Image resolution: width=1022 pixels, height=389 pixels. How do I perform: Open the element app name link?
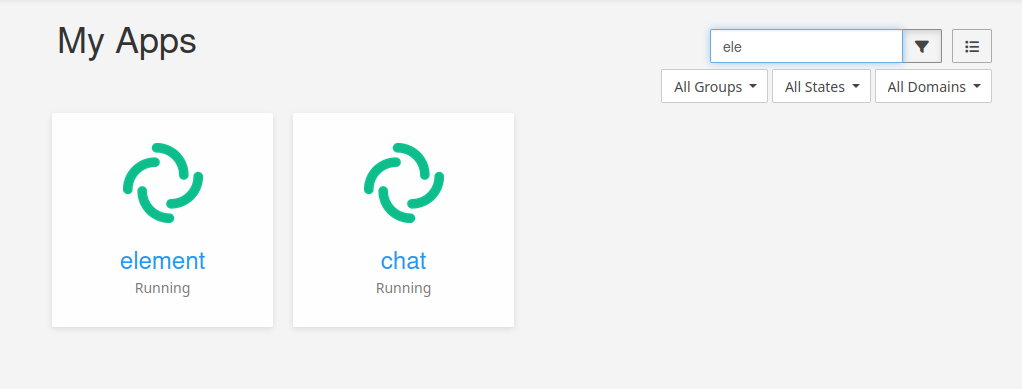(162, 261)
